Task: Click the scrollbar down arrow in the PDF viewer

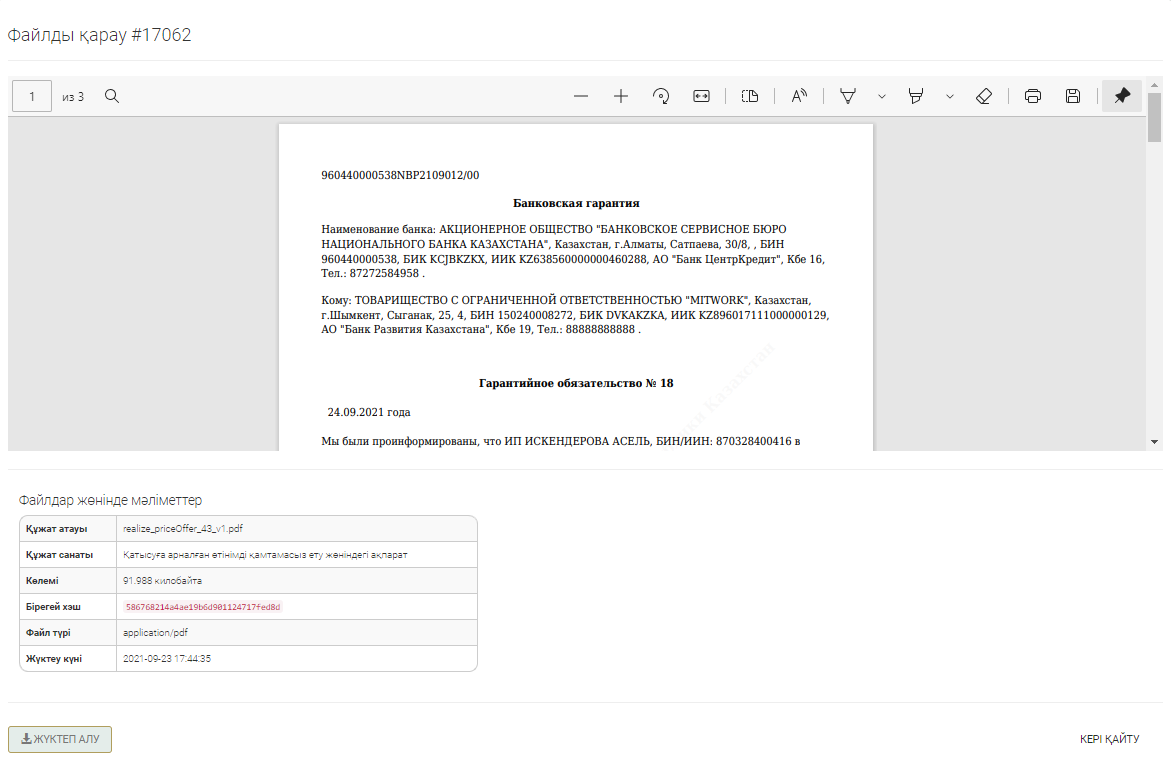Action: coord(1155,441)
